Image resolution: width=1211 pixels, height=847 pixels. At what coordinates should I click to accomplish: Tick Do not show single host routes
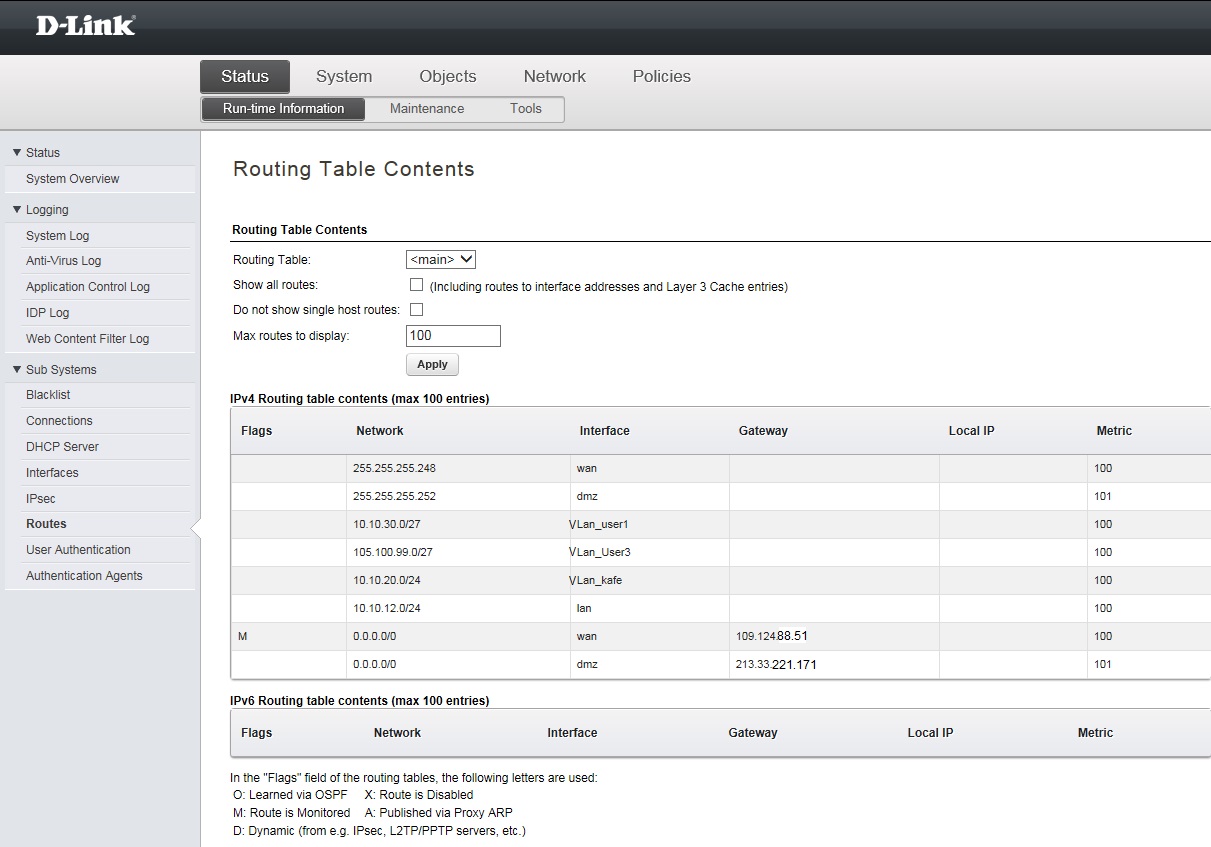417,310
